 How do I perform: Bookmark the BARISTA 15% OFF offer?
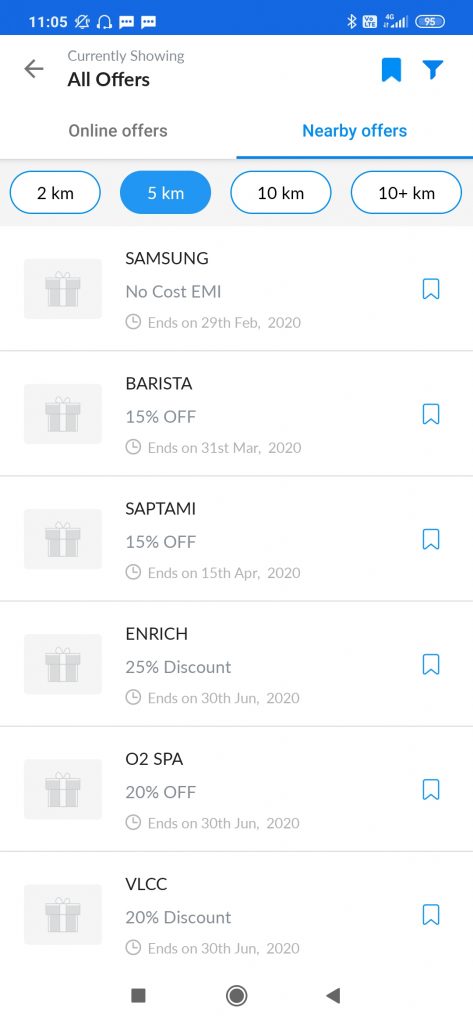pyautogui.click(x=431, y=414)
